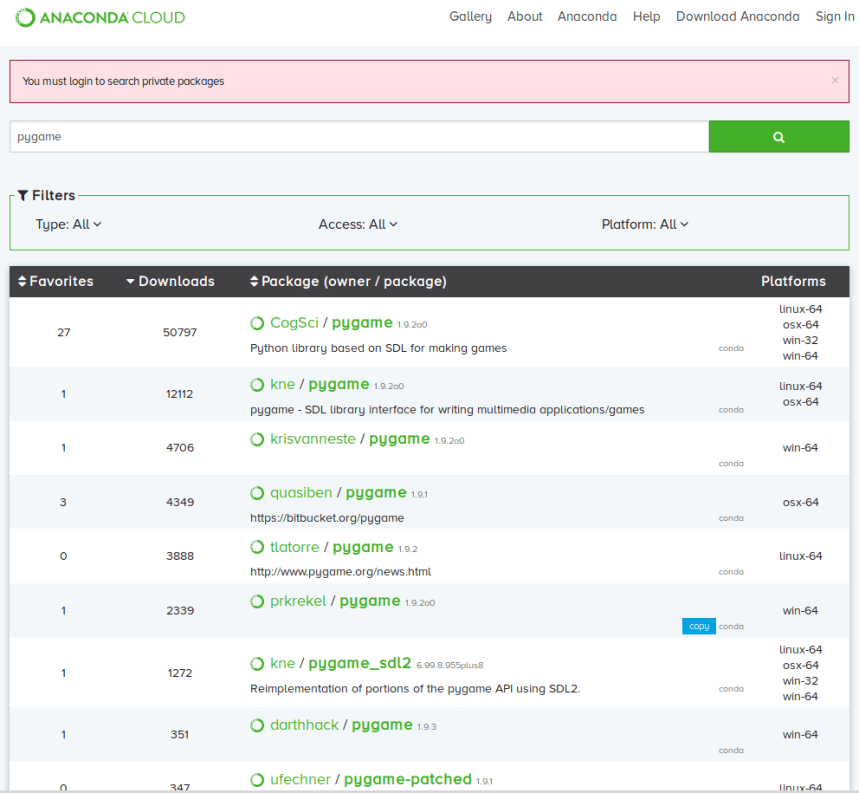Go to the Download Anaconda page

[x=737, y=17]
